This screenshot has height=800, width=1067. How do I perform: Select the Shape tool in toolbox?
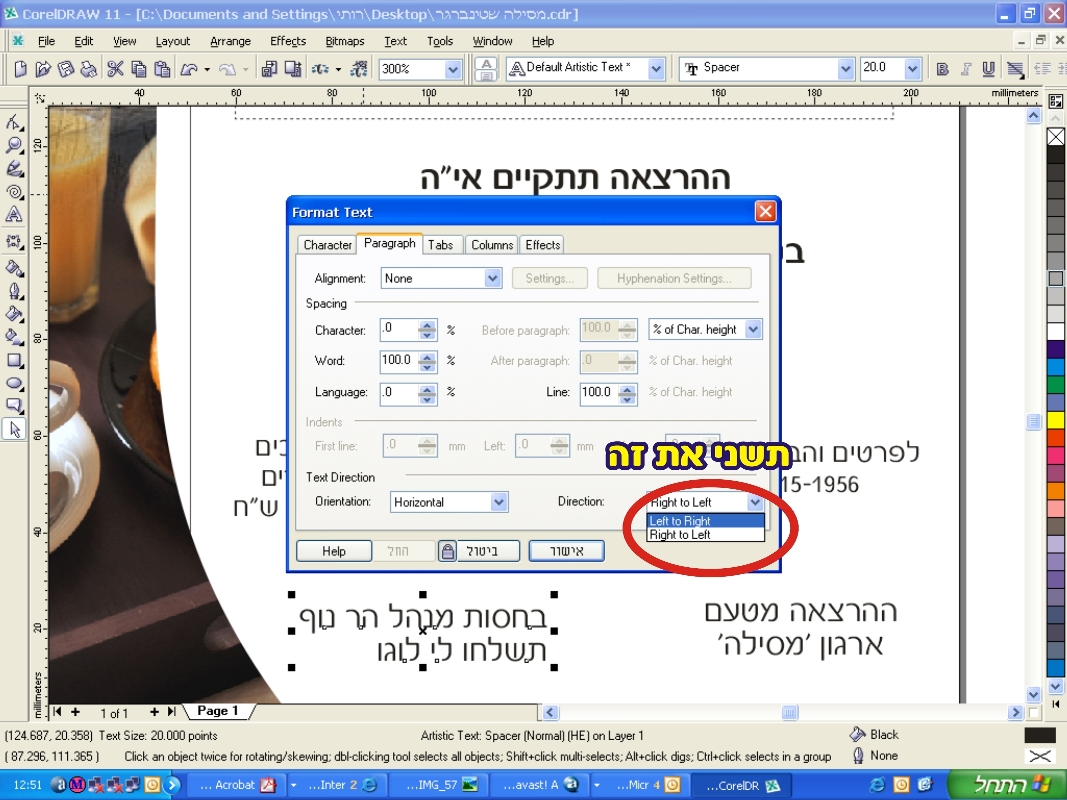[14, 122]
